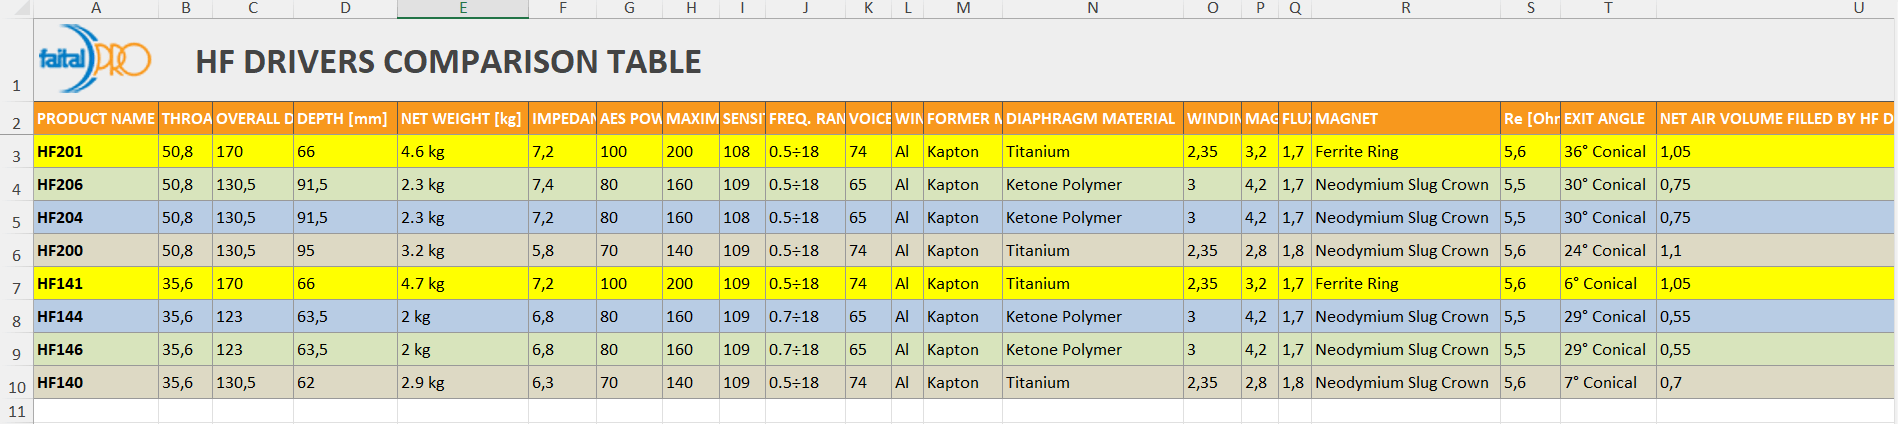
Task: Select the HF206 product cell
Action: tap(96, 185)
